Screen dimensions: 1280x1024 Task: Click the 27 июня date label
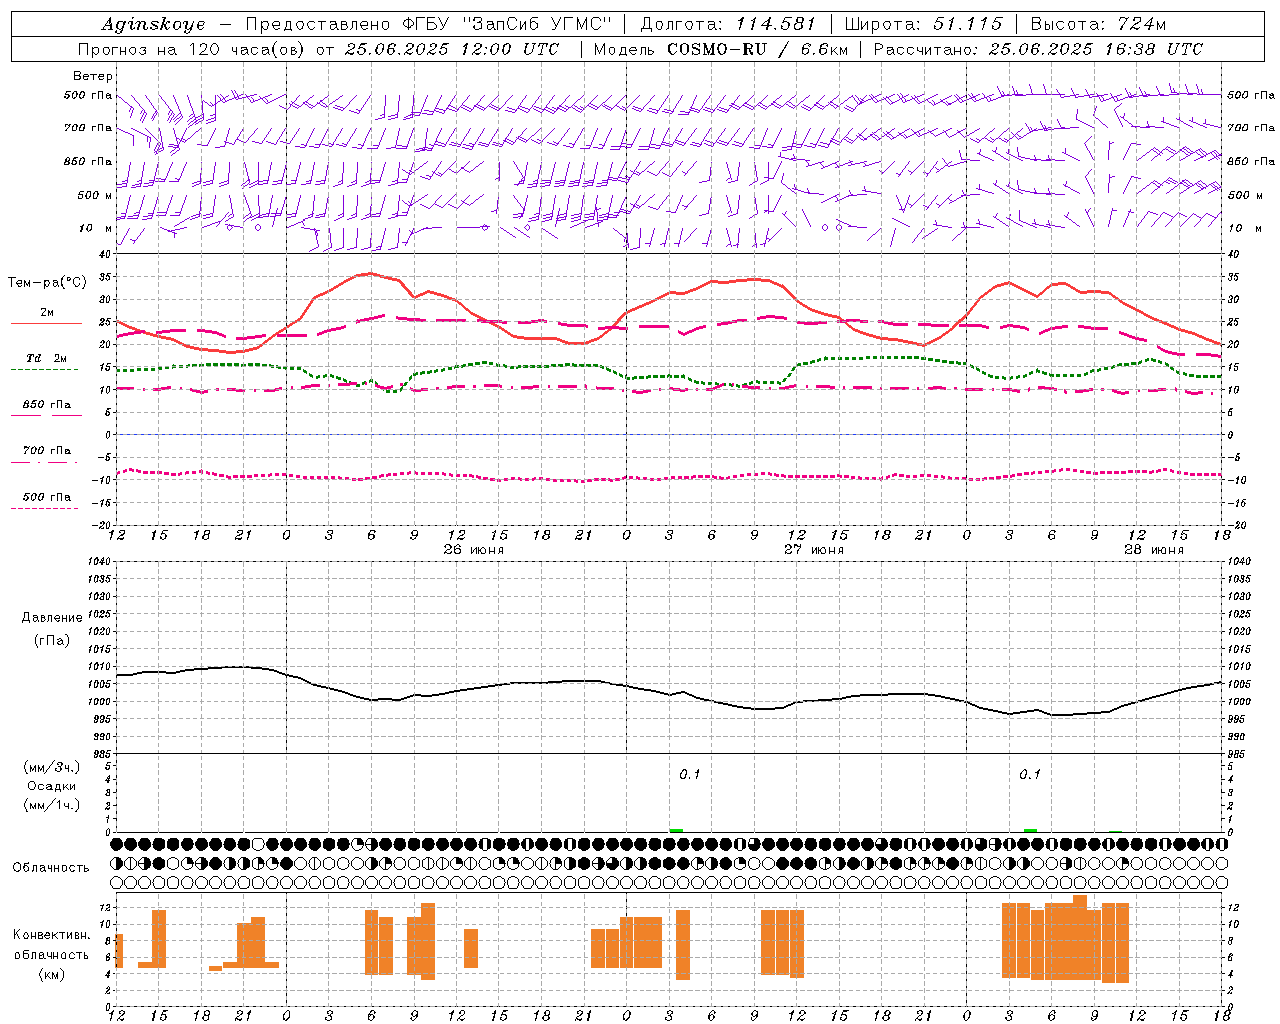(x=814, y=550)
